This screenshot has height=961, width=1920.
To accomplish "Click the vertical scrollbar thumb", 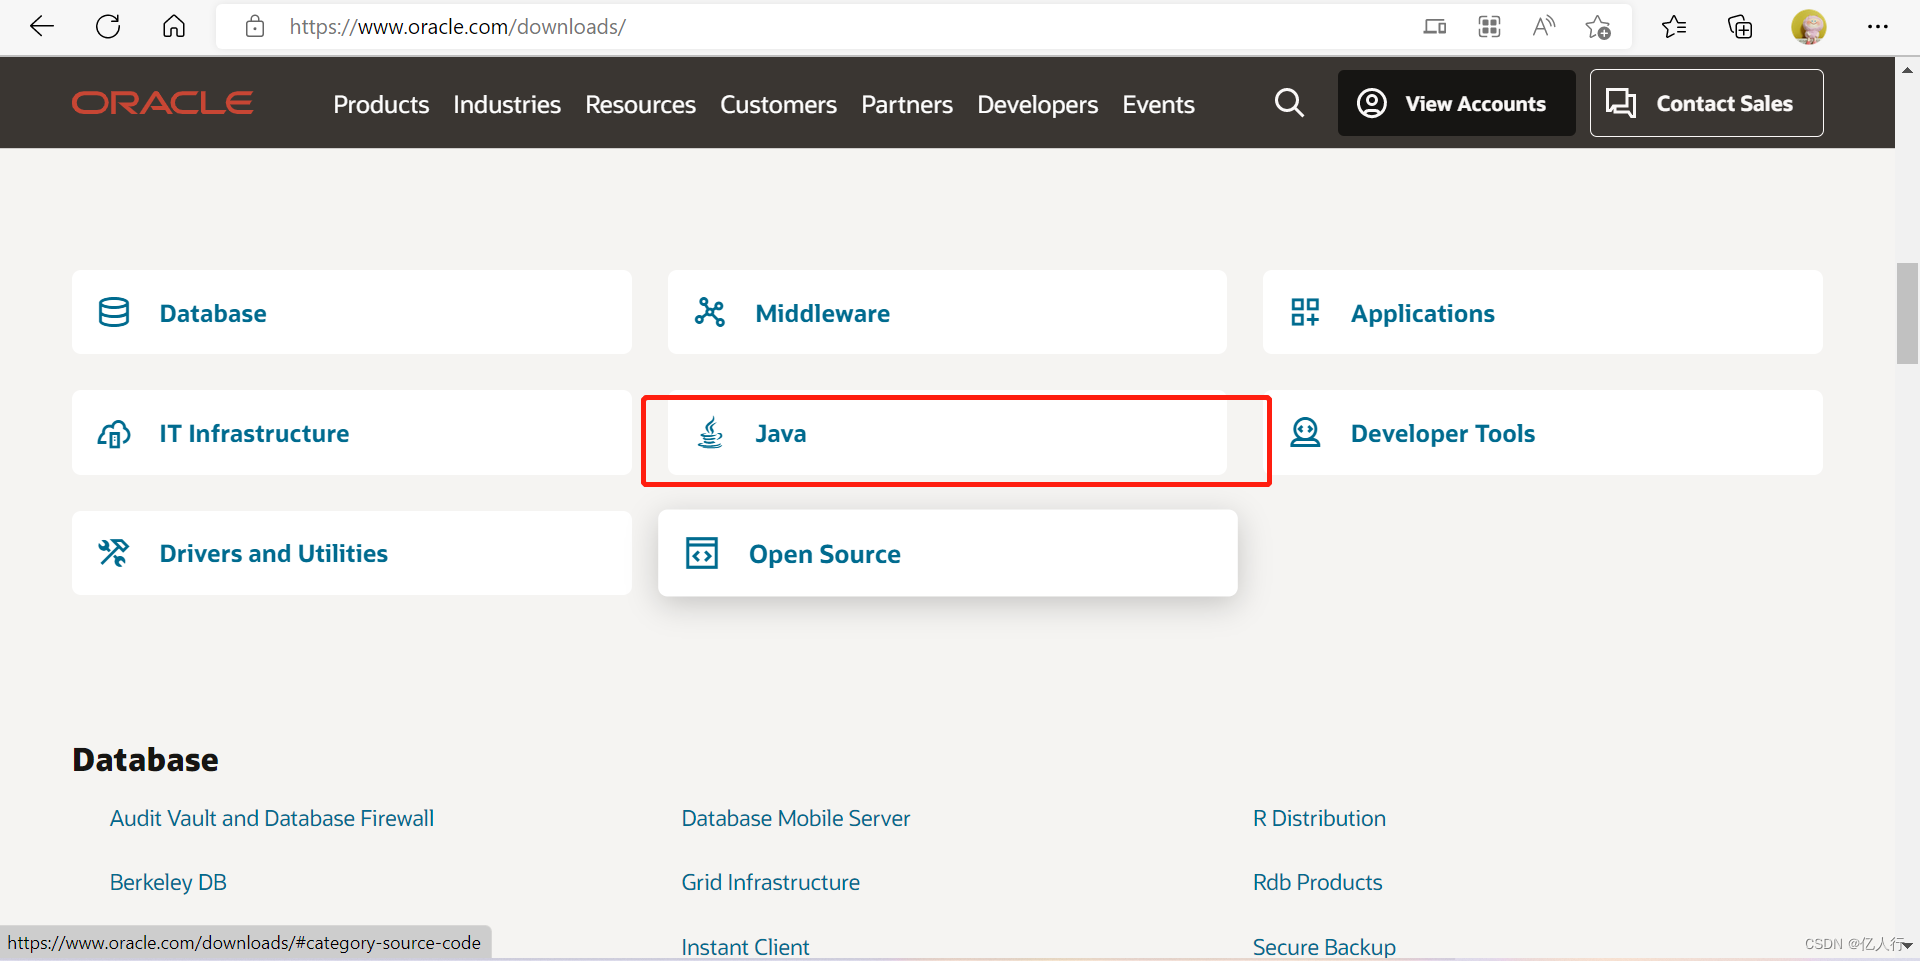I will tap(1907, 313).
